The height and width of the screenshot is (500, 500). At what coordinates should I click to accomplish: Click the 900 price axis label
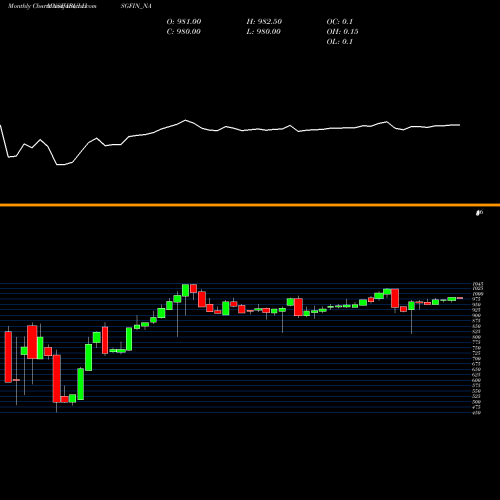[477, 315]
